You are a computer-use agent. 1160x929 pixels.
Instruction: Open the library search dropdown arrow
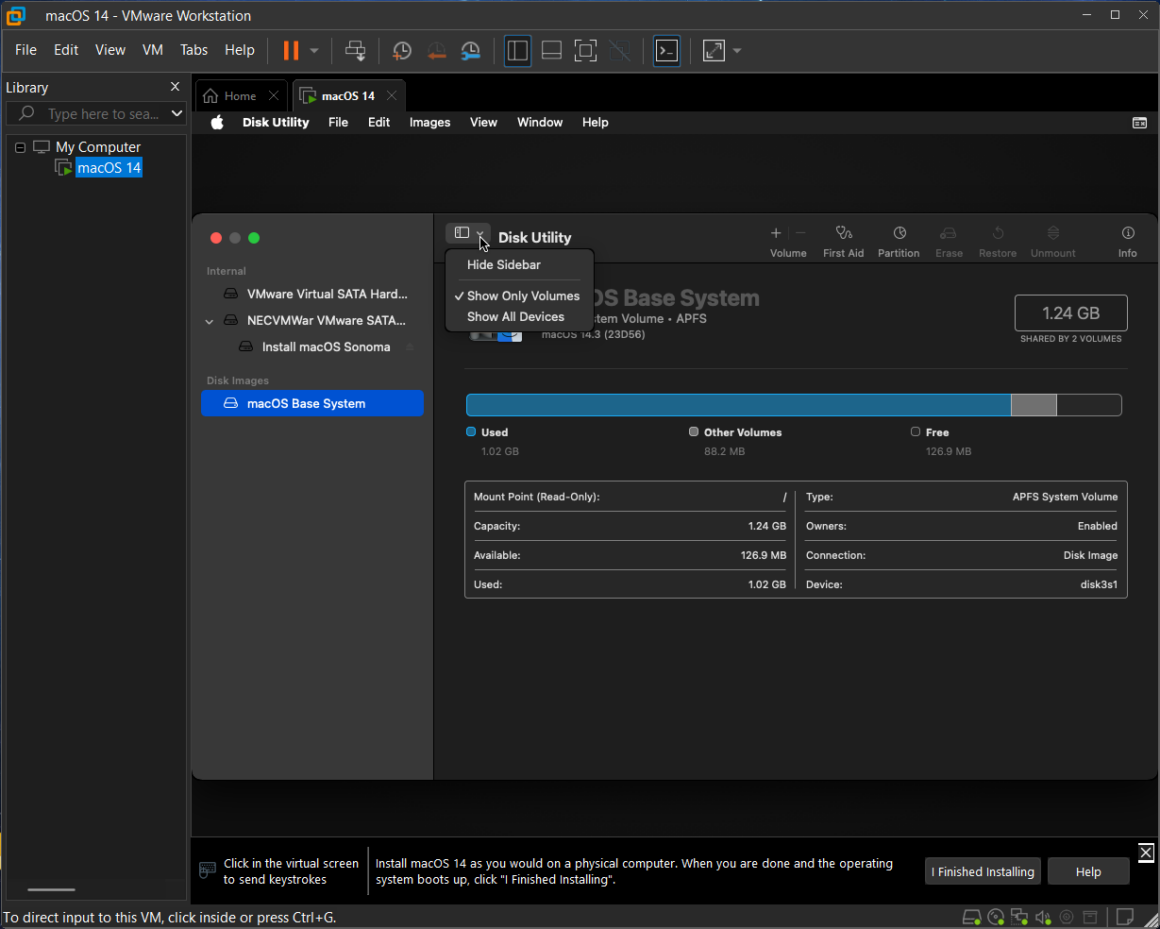point(176,113)
